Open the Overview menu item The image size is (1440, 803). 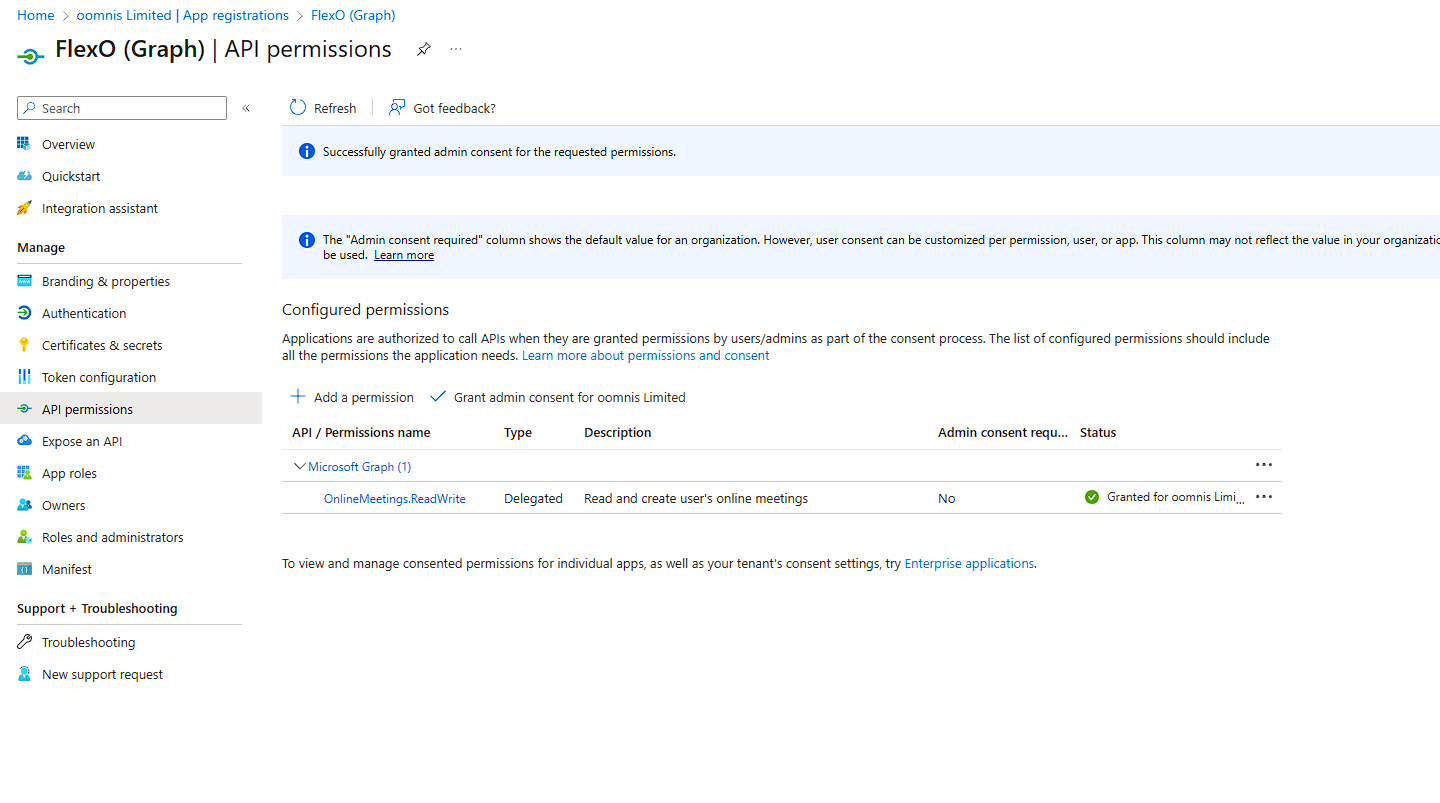pyautogui.click(x=68, y=144)
